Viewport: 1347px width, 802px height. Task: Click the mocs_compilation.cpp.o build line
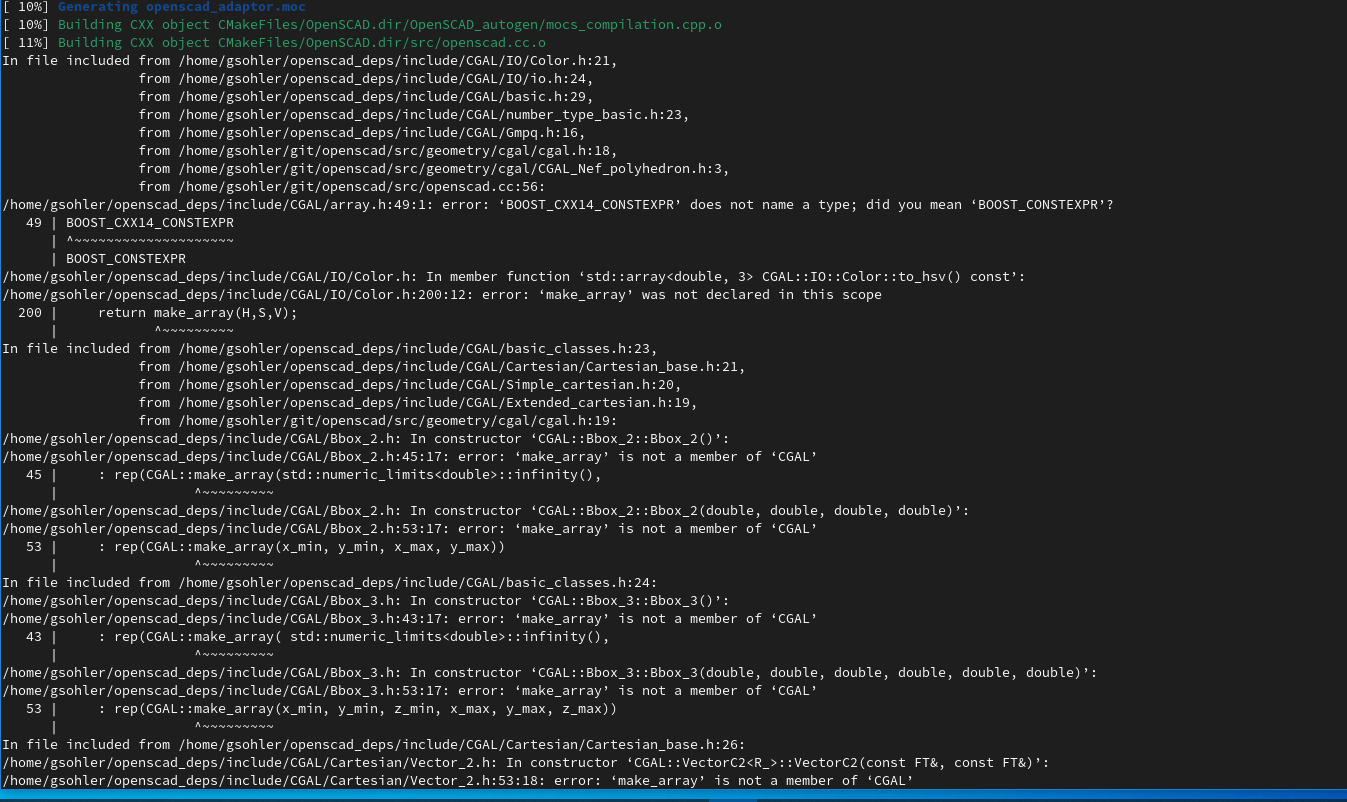click(x=390, y=25)
